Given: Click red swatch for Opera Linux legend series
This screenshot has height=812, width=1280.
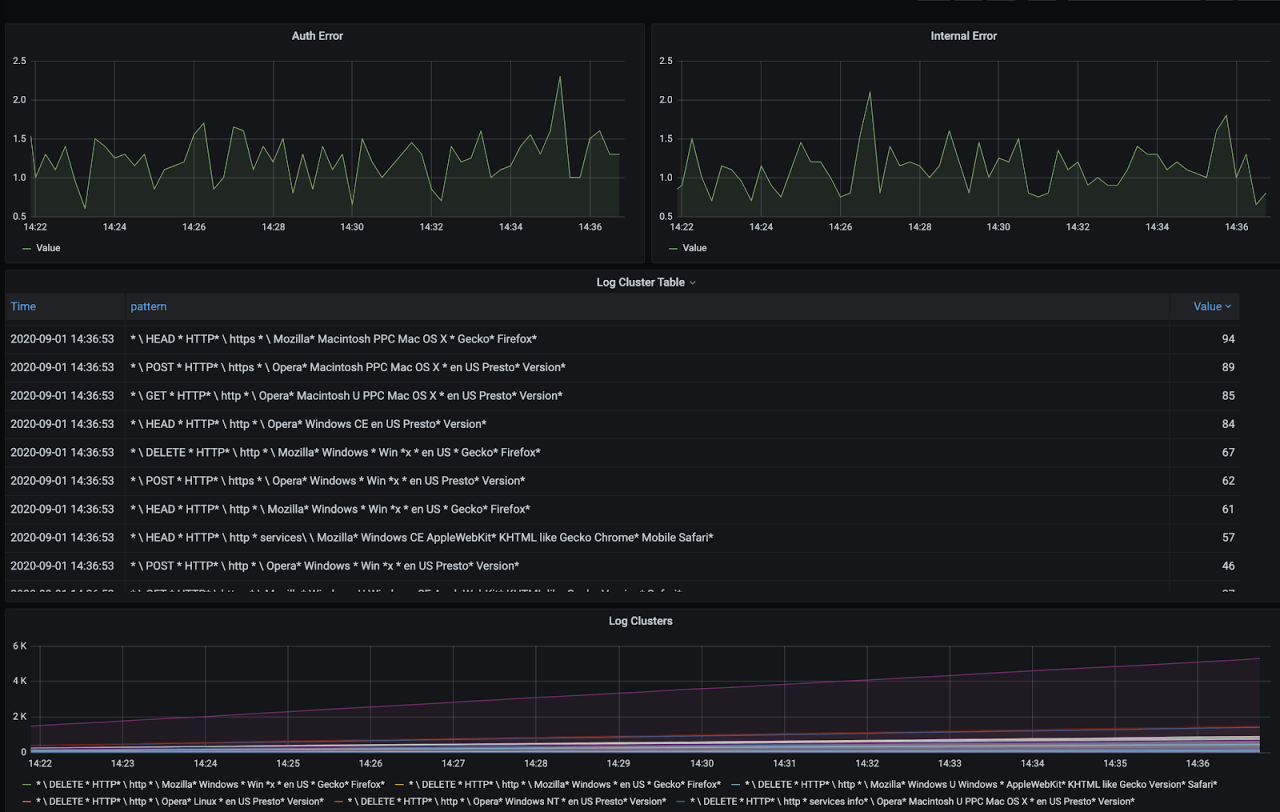Looking at the screenshot, I should 26,802.
